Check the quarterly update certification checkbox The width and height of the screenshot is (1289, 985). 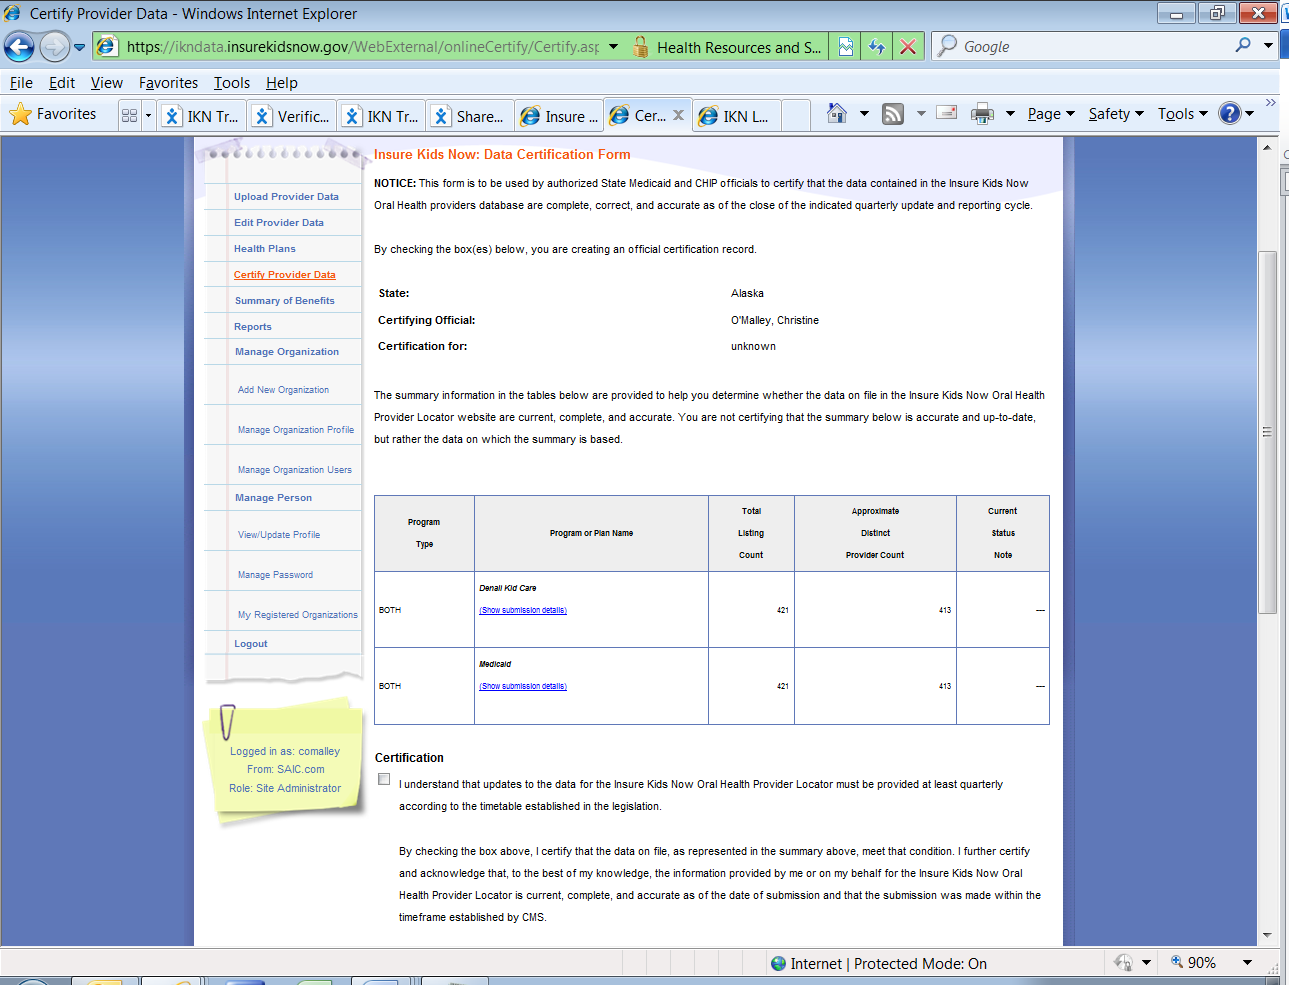384,779
